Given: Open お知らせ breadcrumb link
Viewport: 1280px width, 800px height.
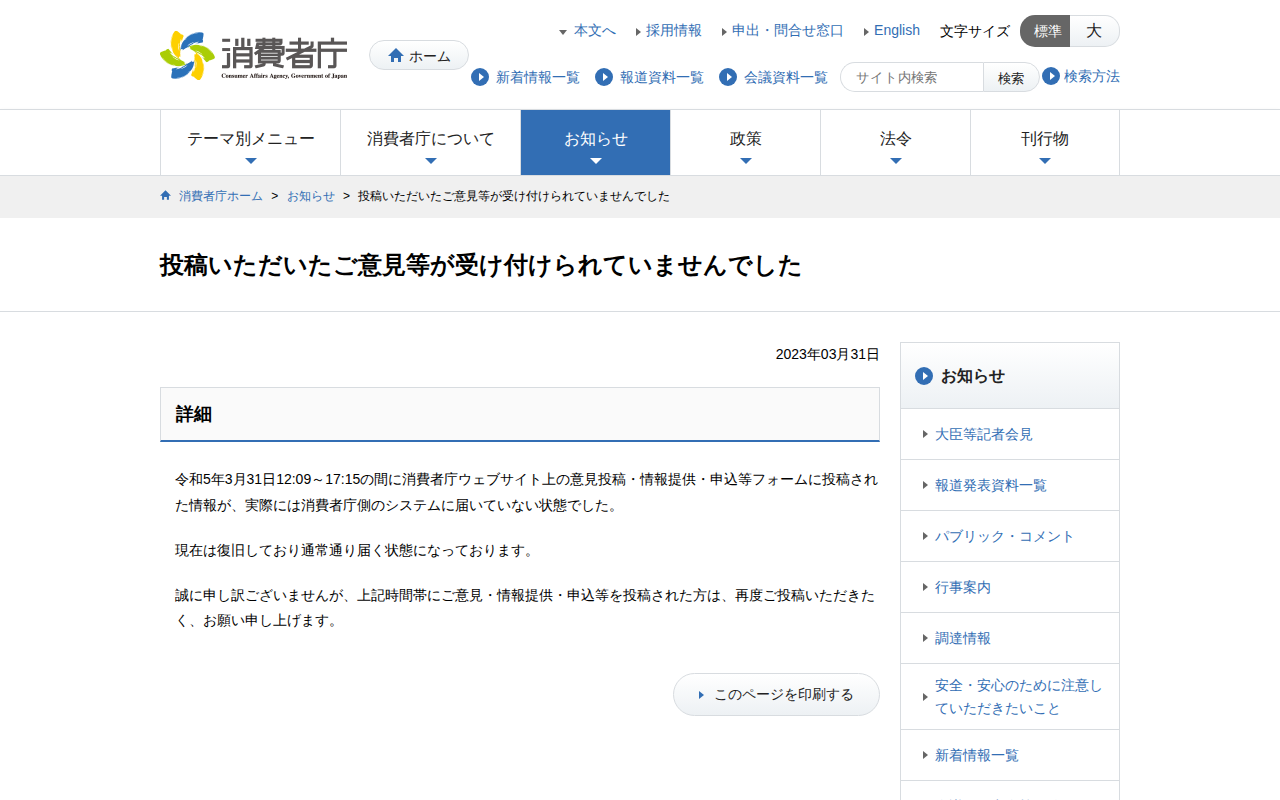Looking at the screenshot, I should [311, 196].
